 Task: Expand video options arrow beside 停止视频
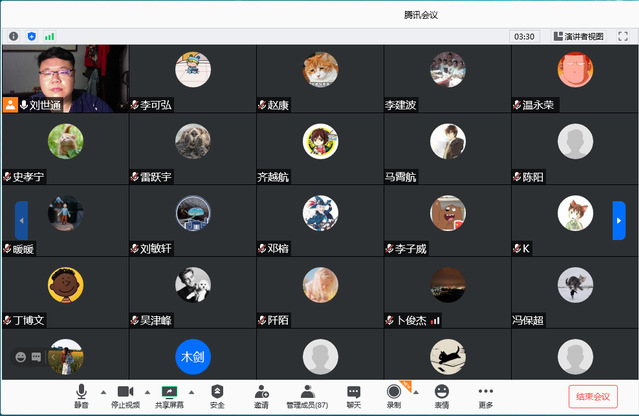click(148, 391)
